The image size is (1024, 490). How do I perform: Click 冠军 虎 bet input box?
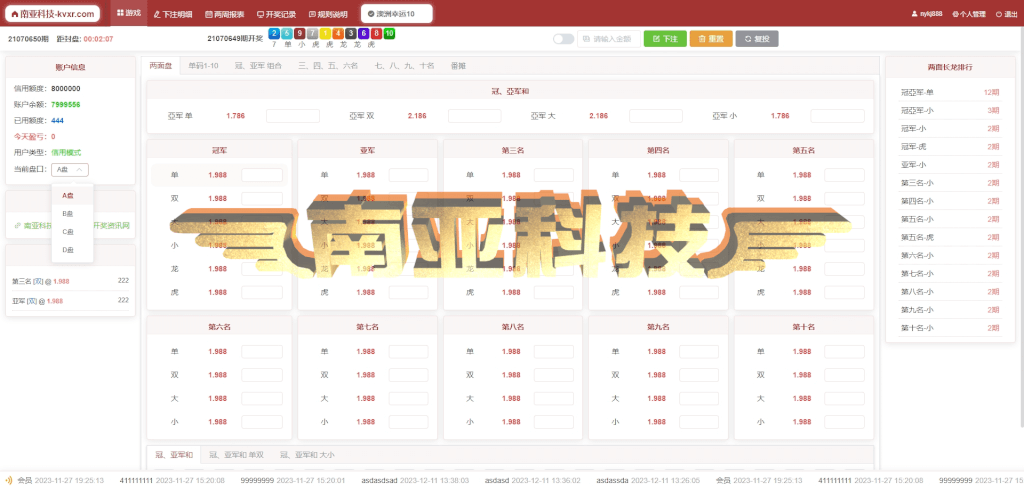pos(262,293)
